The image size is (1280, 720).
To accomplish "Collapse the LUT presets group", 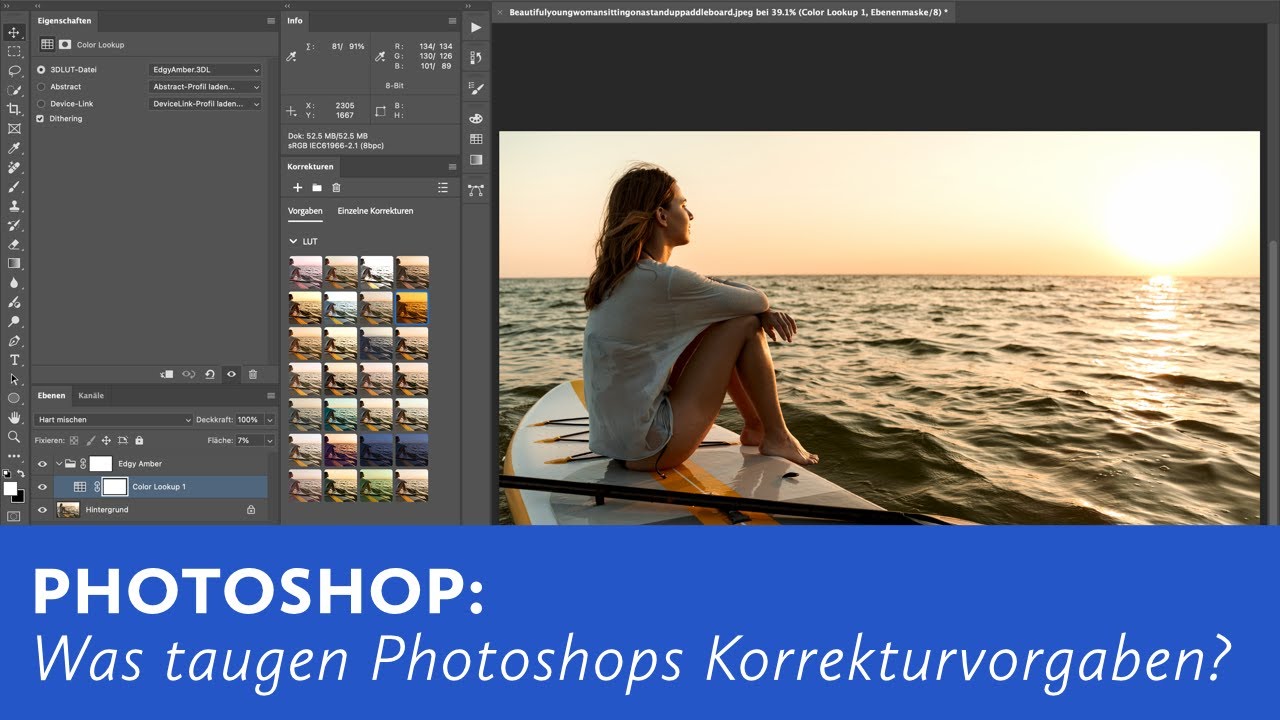I will click(x=293, y=242).
